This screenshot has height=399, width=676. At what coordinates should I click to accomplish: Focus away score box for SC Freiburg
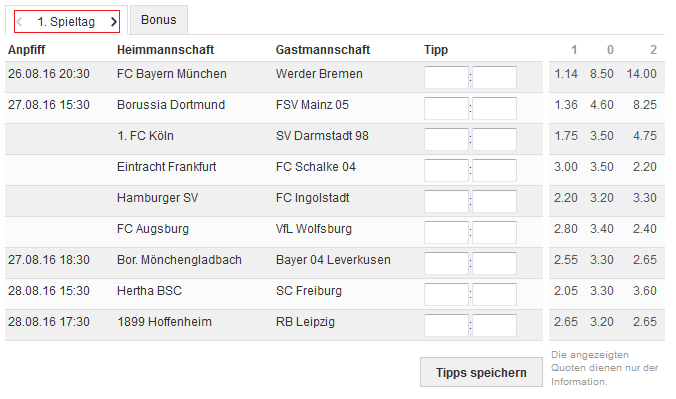(494, 295)
